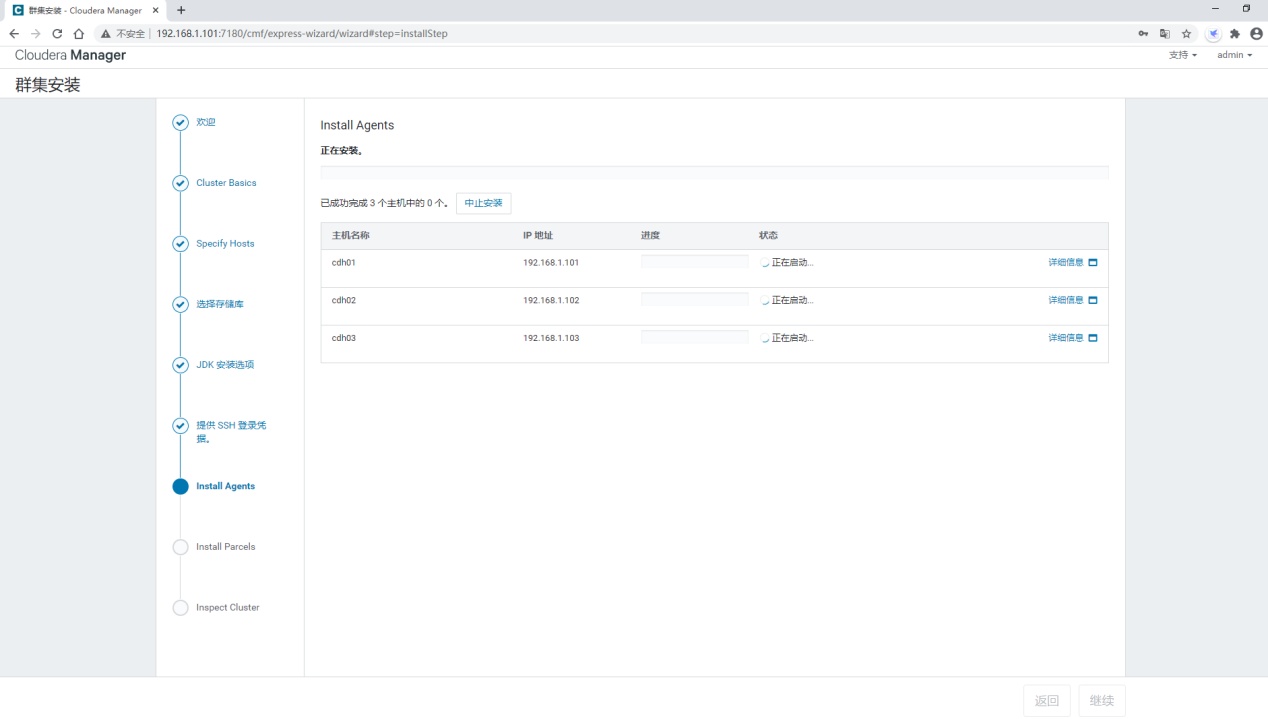
Task: Bookmark this page with star icon
Action: (x=1187, y=33)
